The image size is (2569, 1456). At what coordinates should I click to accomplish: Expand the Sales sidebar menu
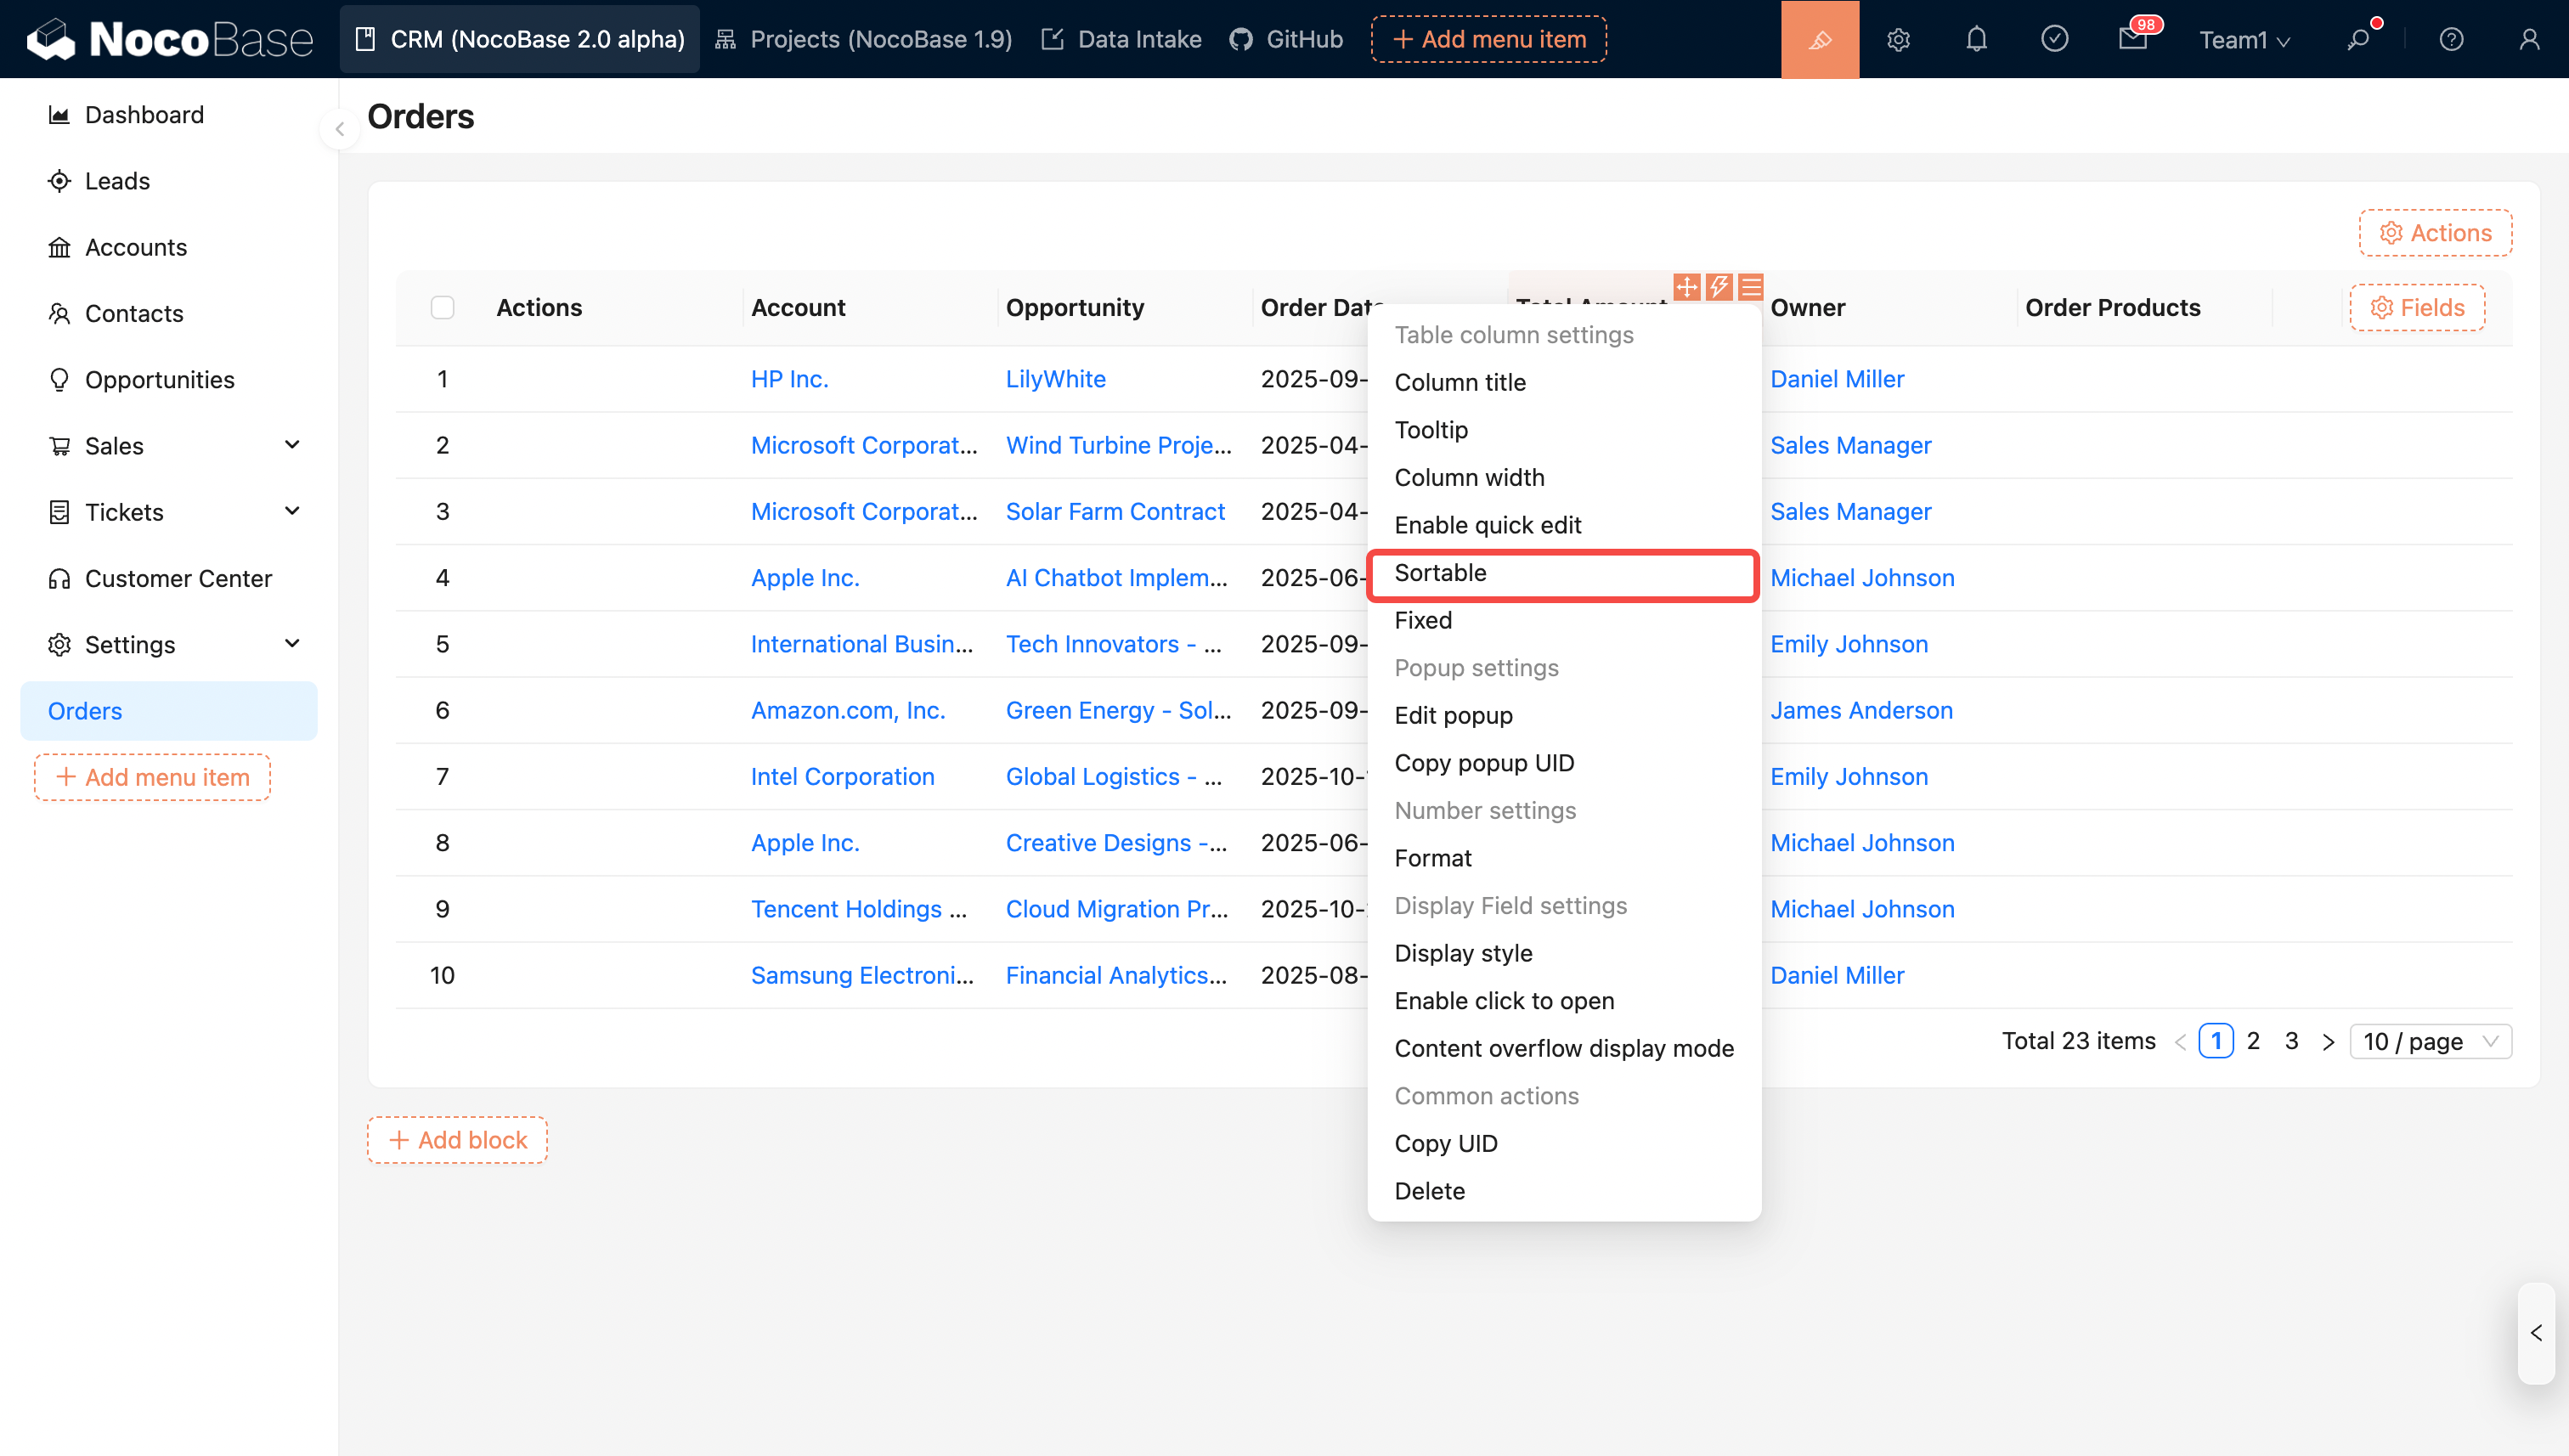click(292, 445)
